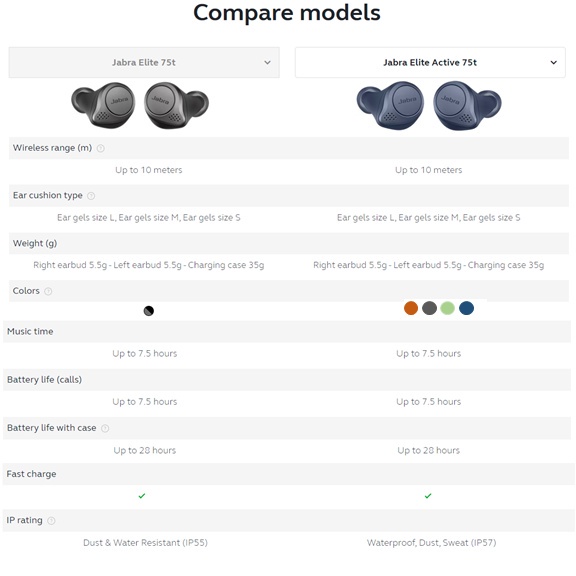Image resolution: width=576 pixels, height=576 pixels.
Task: Click info icon next to Wireless range
Action: click(x=100, y=148)
